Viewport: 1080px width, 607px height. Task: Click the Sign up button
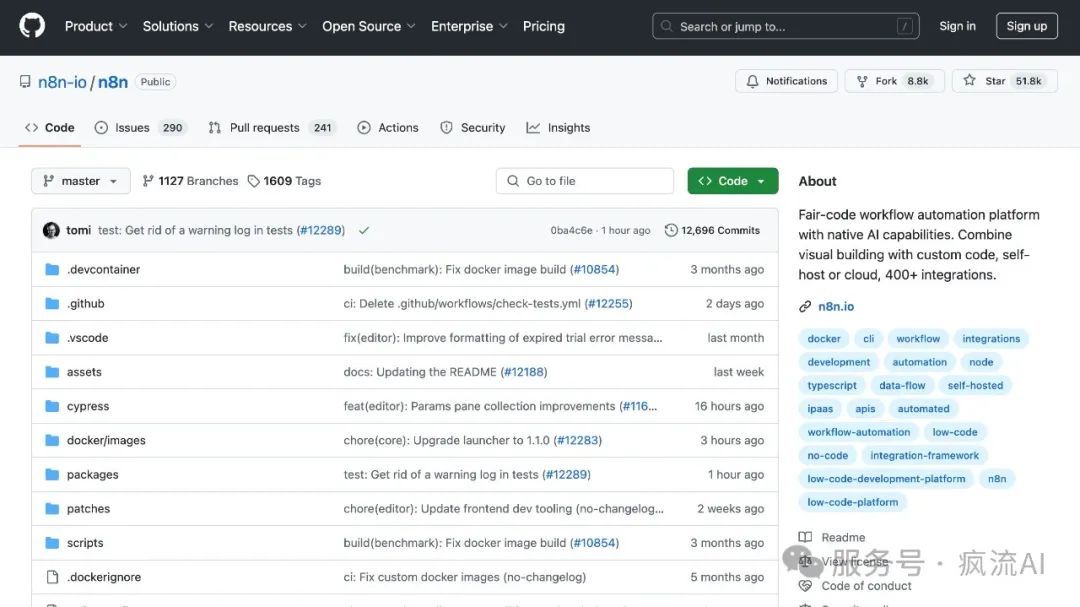(x=1026, y=26)
